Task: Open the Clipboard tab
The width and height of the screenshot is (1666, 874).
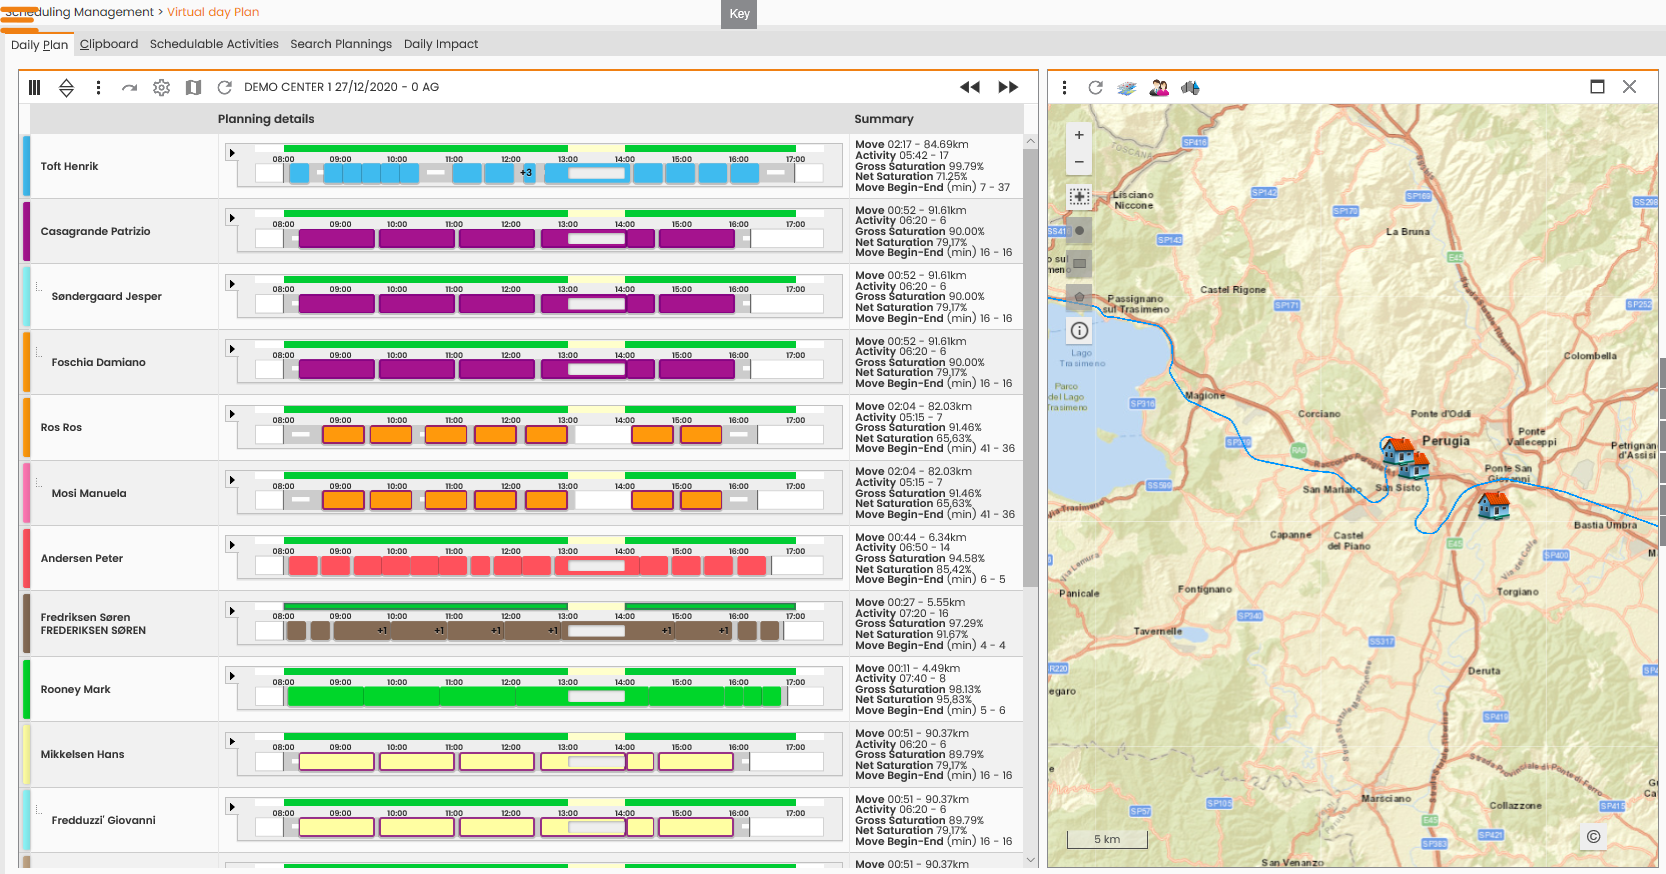Action: point(109,44)
